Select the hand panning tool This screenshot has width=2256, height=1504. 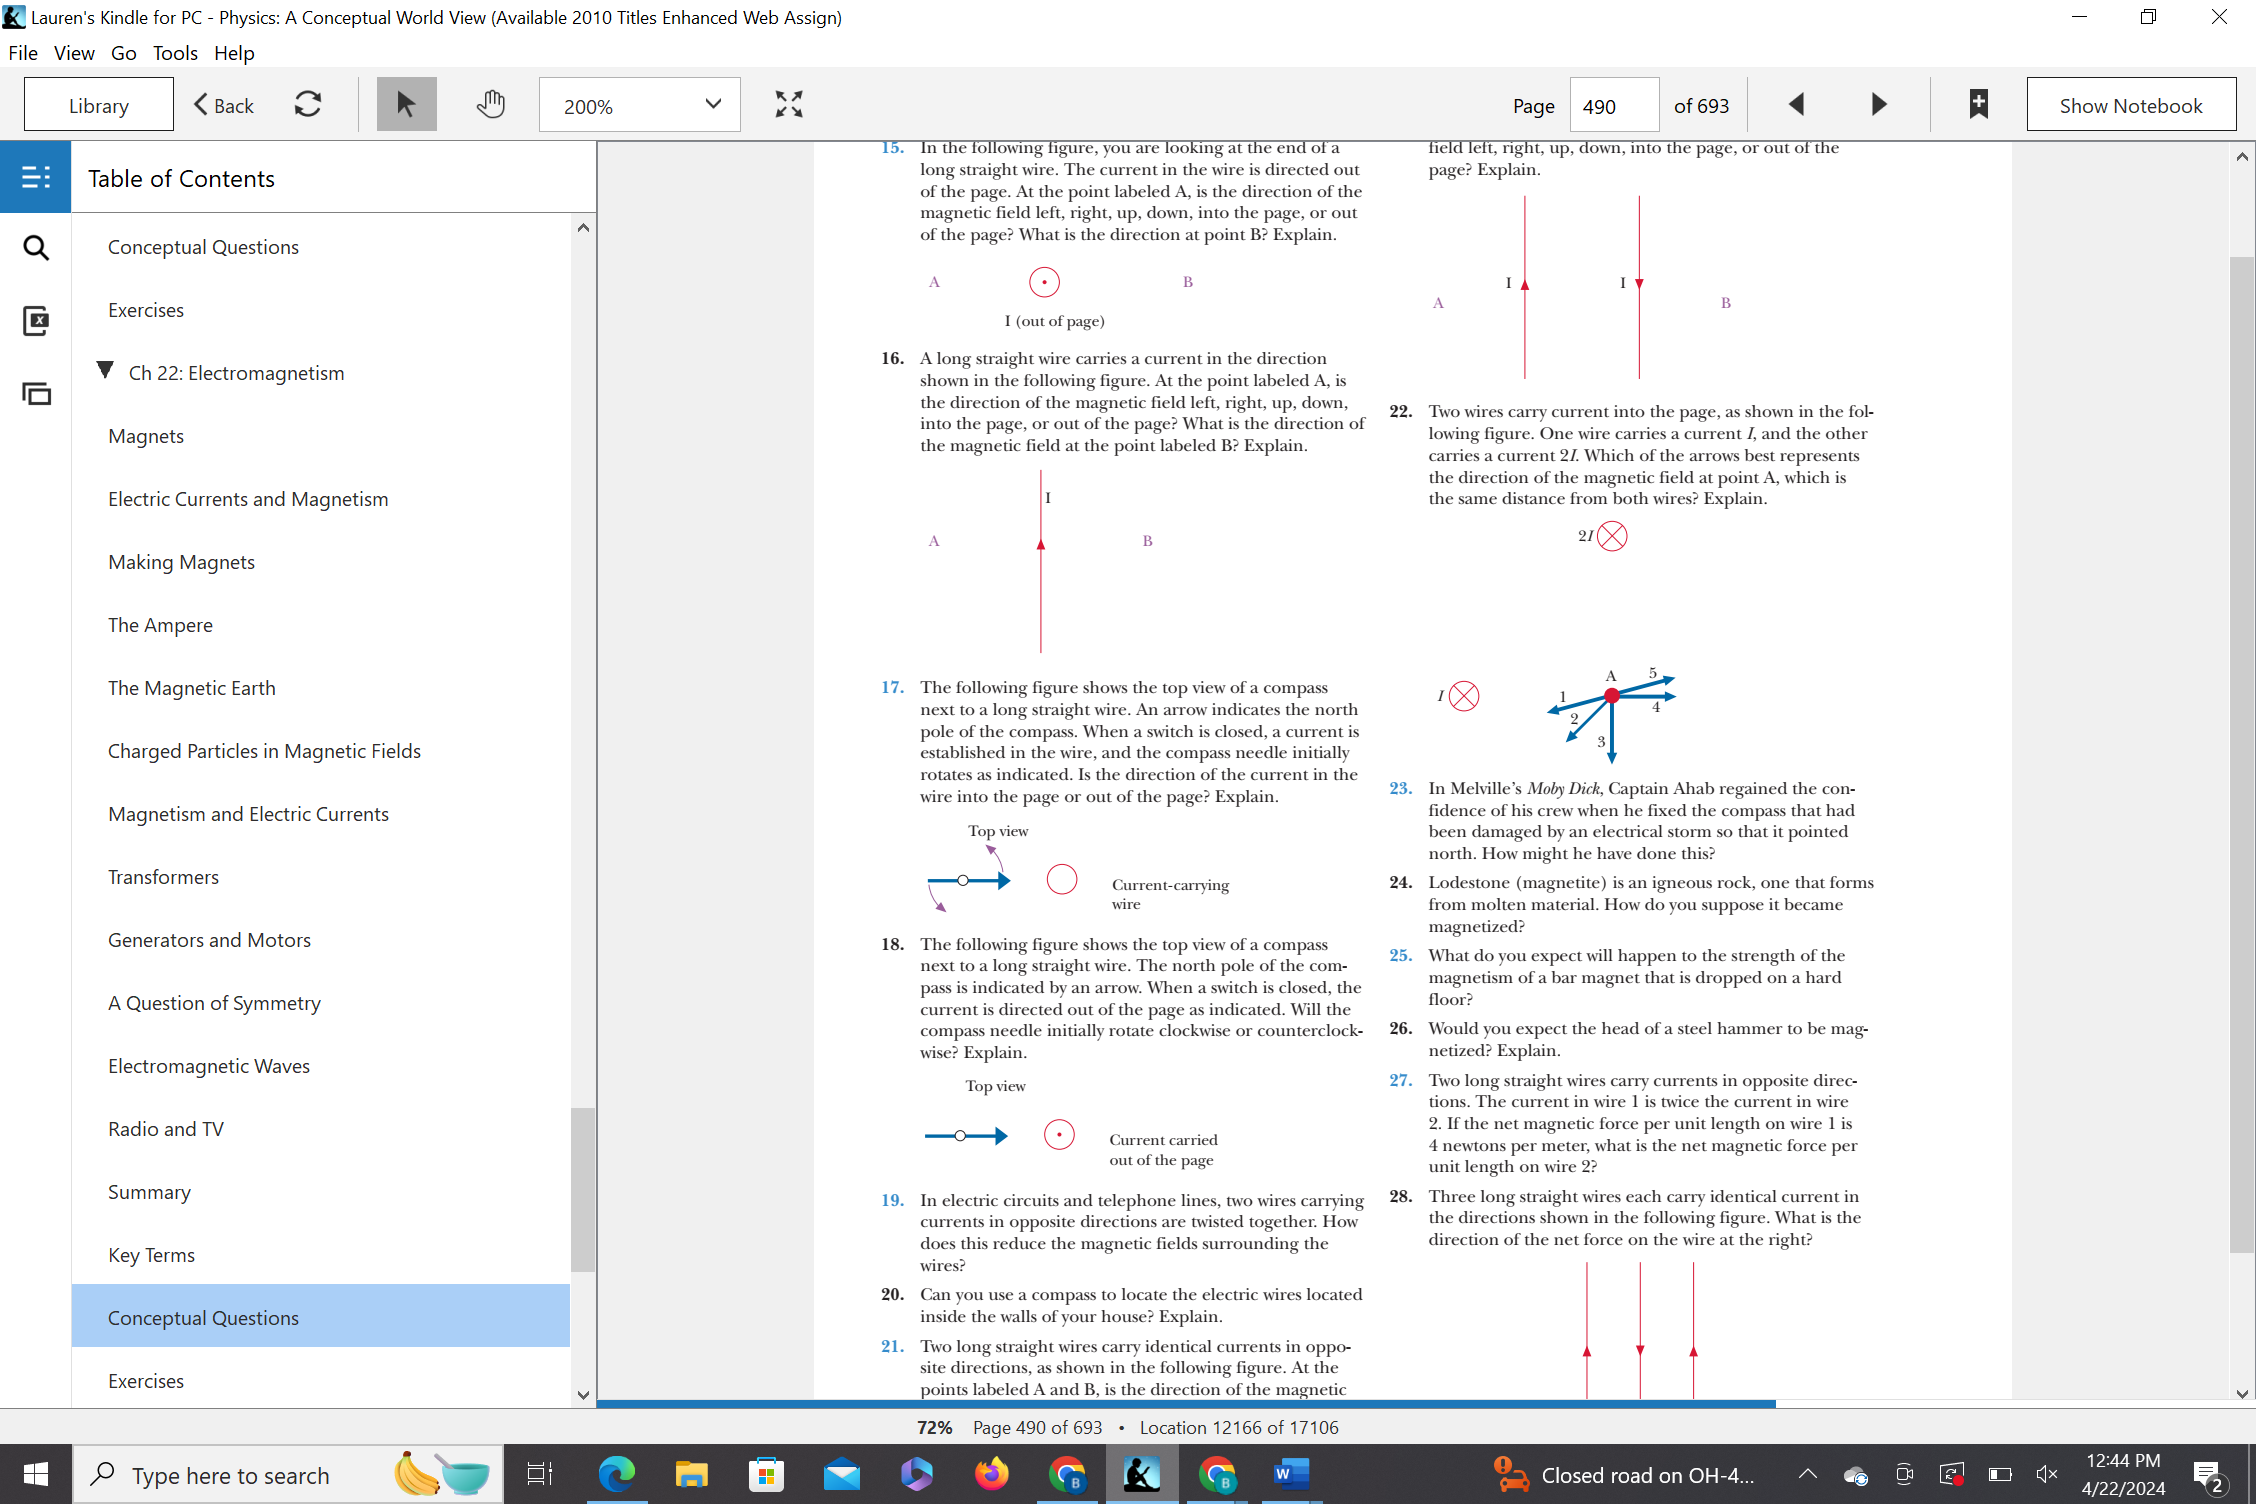[x=490, y=104]
